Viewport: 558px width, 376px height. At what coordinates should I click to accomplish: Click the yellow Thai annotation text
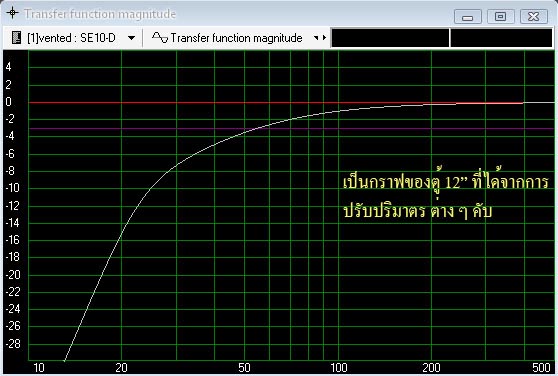[x=446, y=196]
